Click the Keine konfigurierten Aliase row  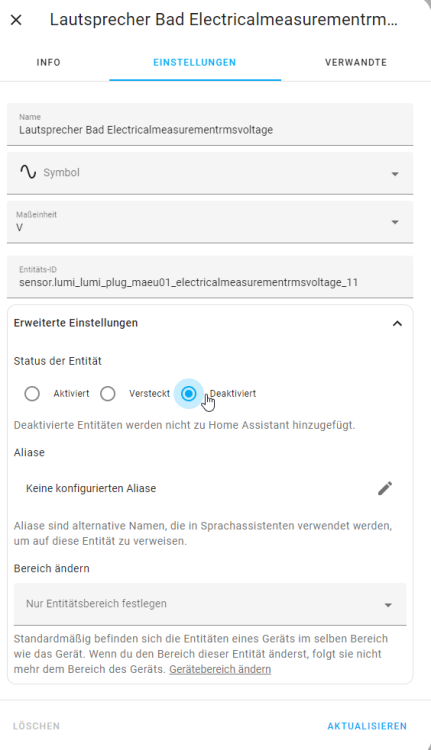(x=210, y=488)
